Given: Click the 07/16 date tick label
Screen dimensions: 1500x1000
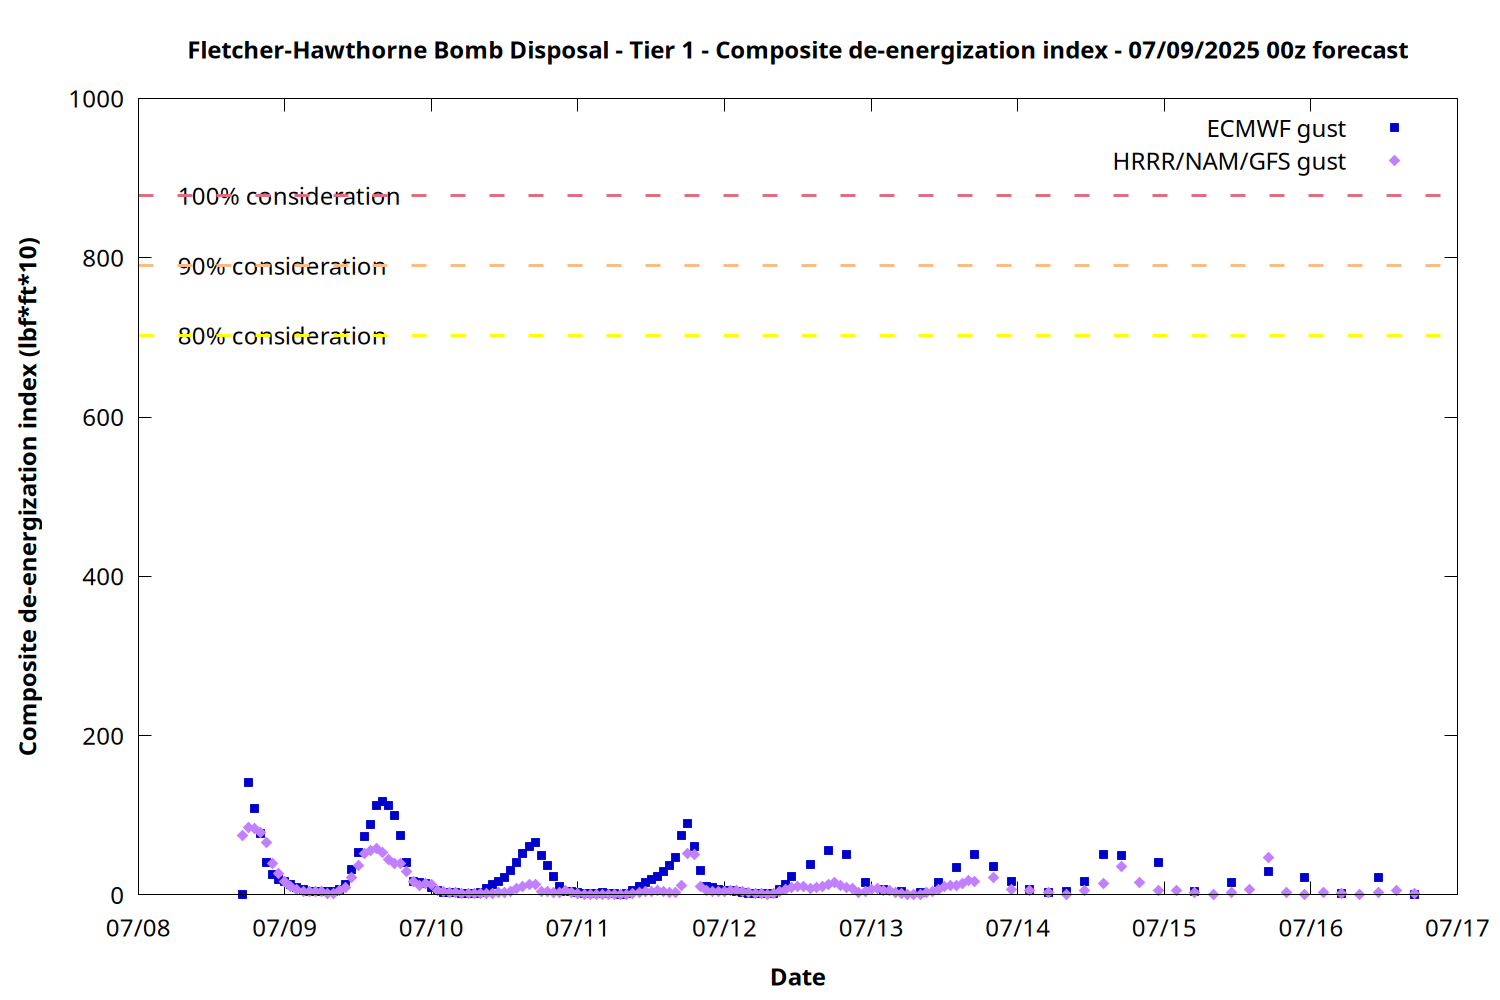Looking at the screenshot, I should 1310,928.
